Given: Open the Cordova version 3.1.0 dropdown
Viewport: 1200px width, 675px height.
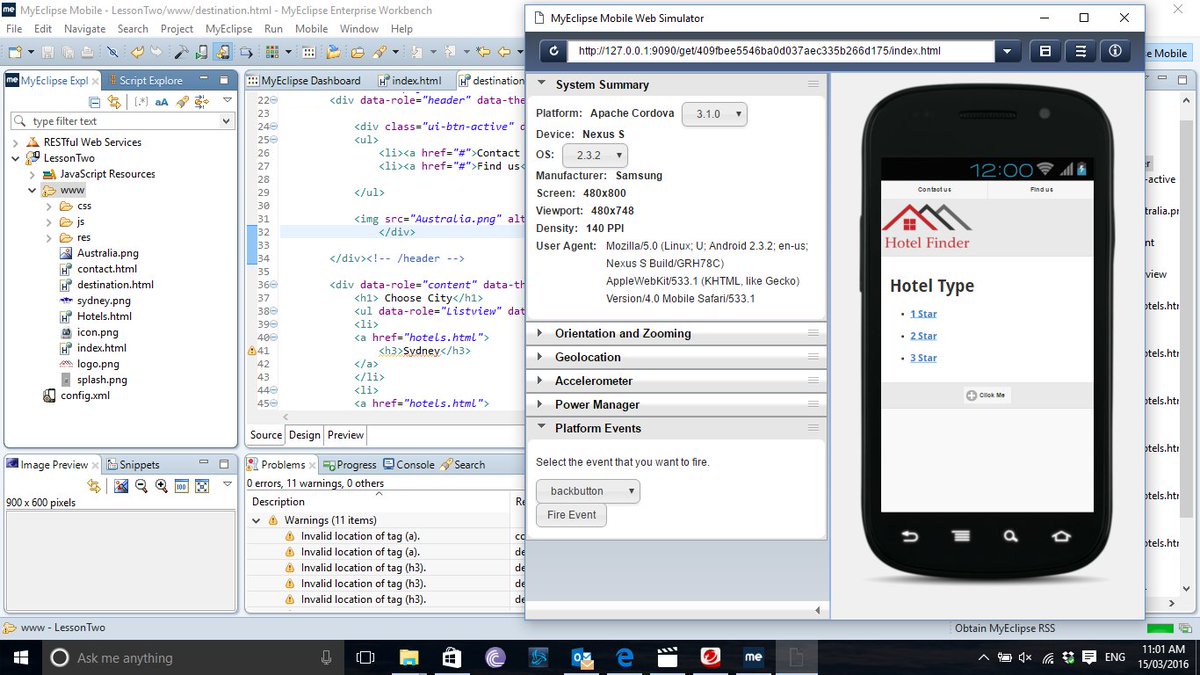Looking at the screenshot, I should point(714,114).
